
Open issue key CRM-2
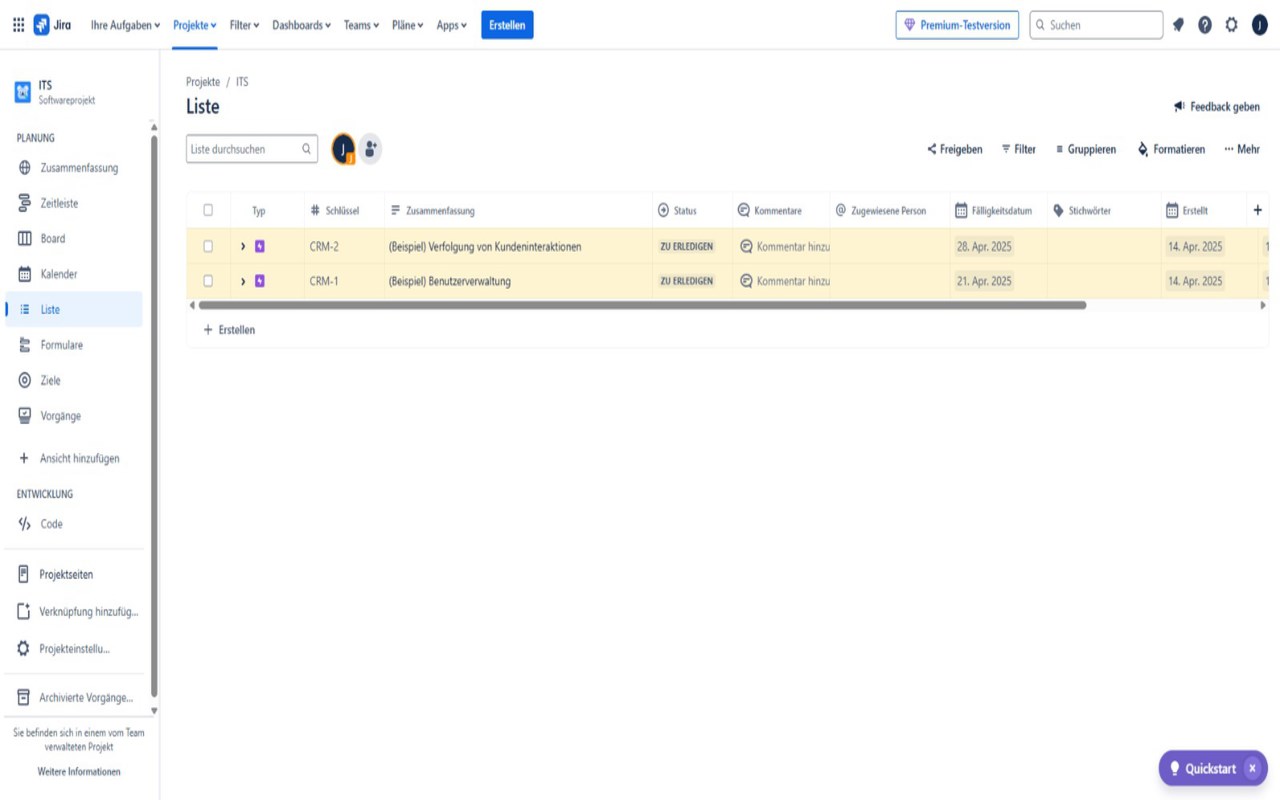324,246
